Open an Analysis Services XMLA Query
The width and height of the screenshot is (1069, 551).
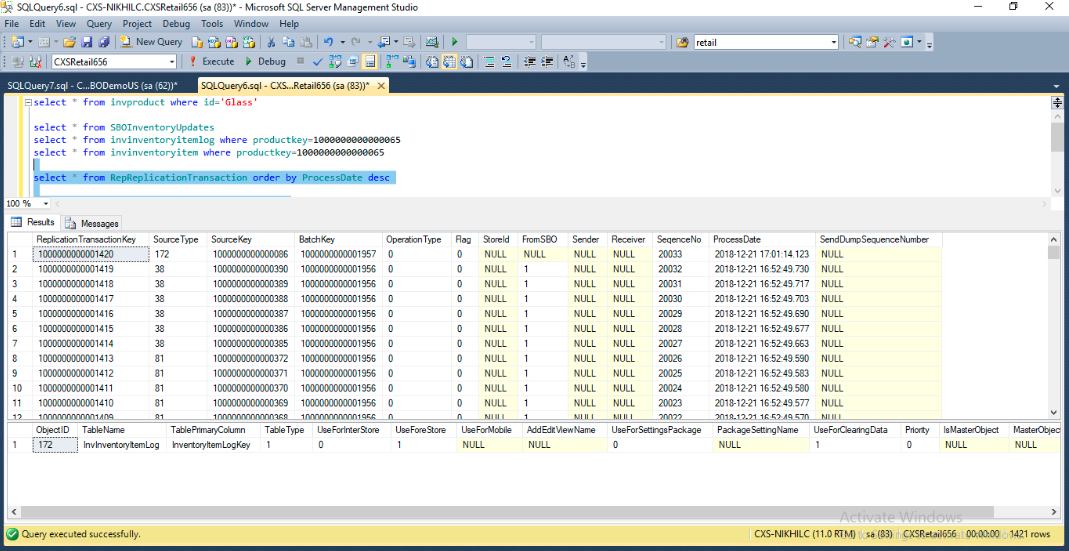(x=249, y=42)
